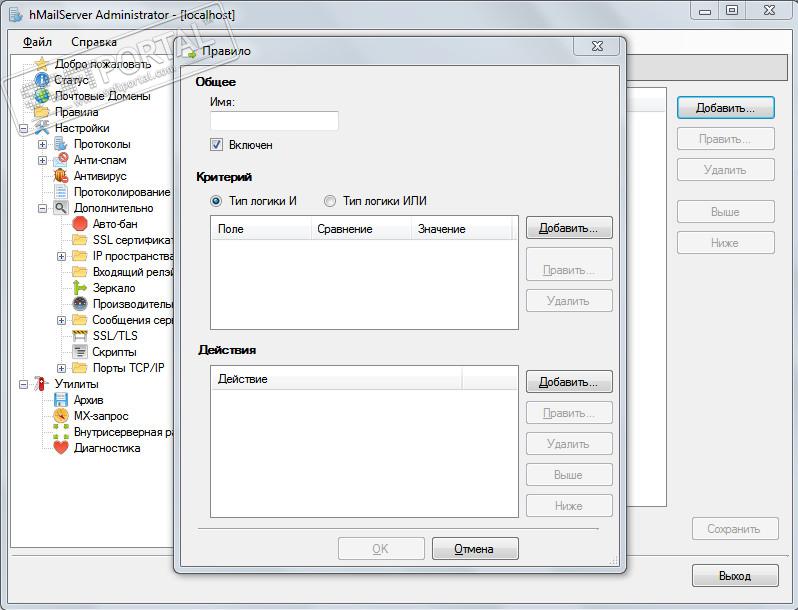Select the Тип логики И radio button

point(216,201)
